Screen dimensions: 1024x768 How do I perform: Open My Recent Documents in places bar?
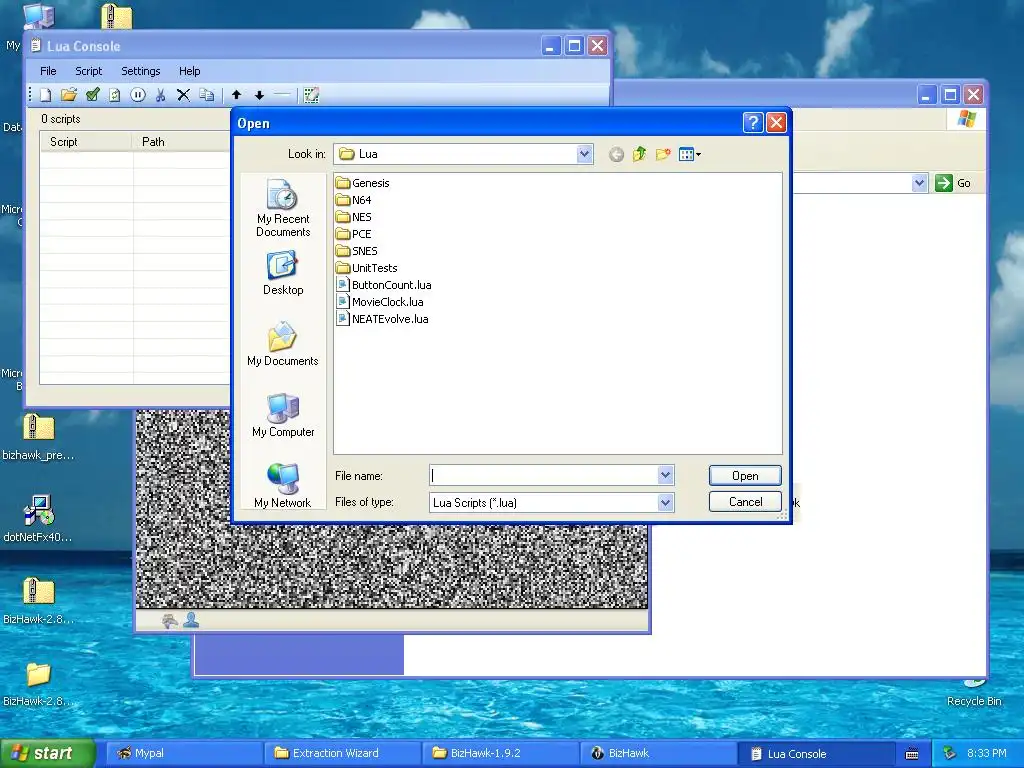(283, 208)
